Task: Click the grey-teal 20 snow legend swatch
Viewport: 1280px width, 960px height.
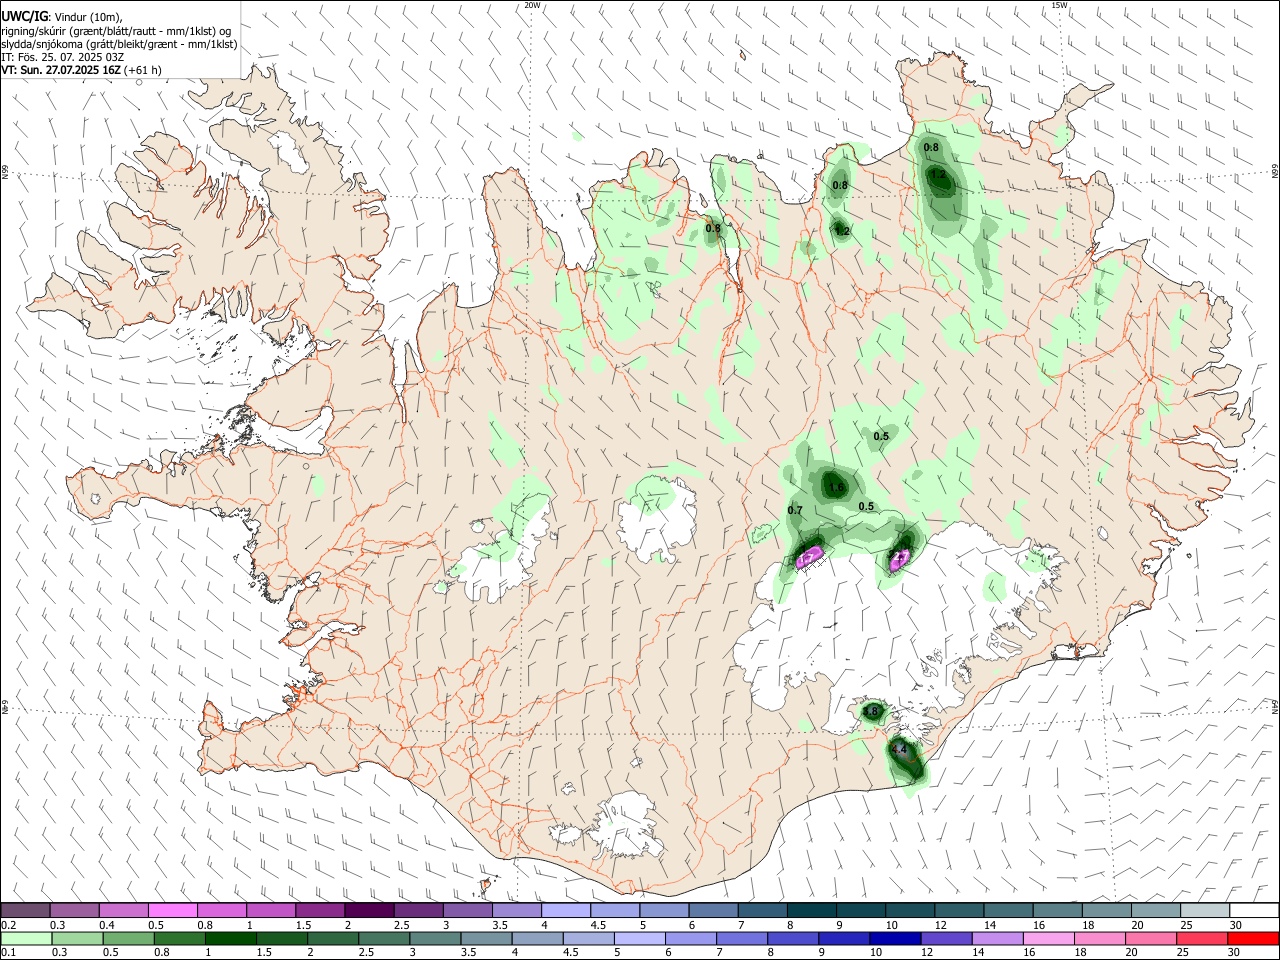Action: [x=1155, y=910]
